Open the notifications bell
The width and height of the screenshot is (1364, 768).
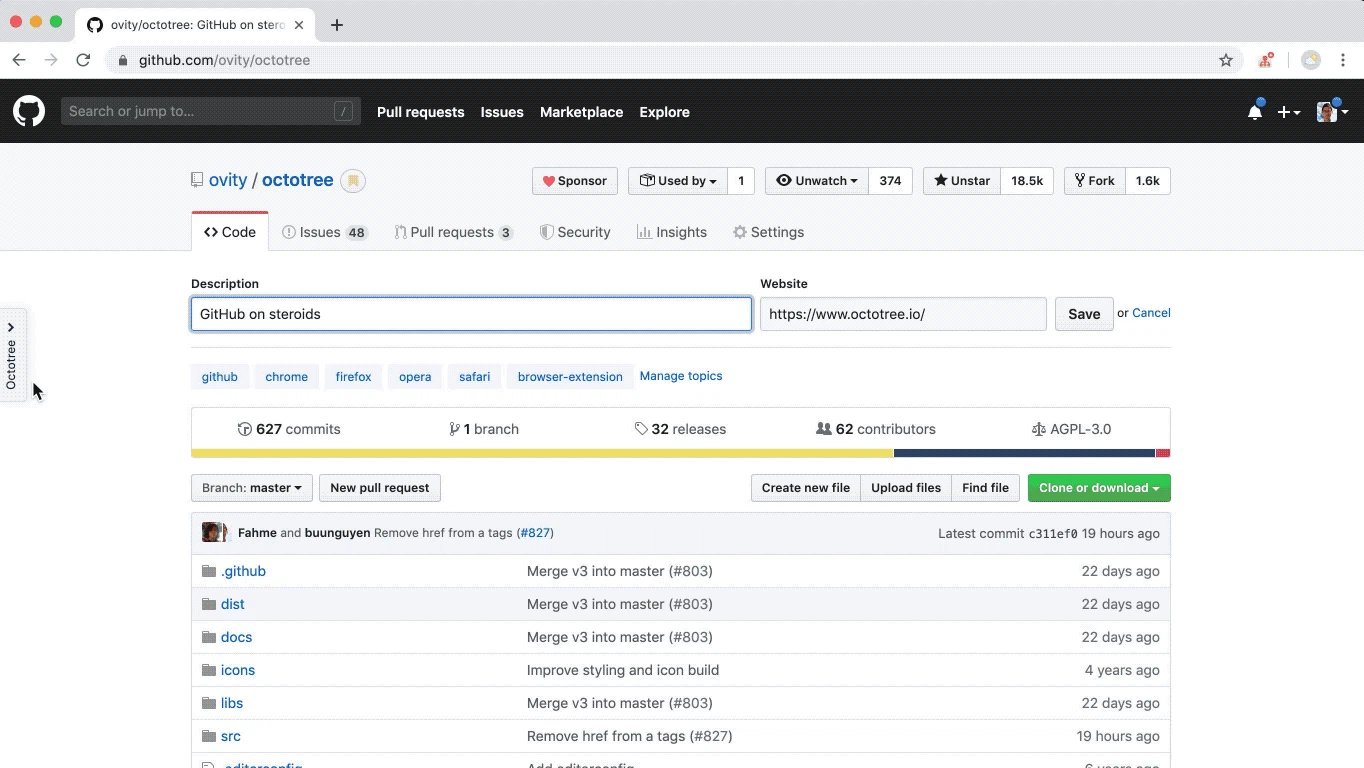tap(1255, 112)
